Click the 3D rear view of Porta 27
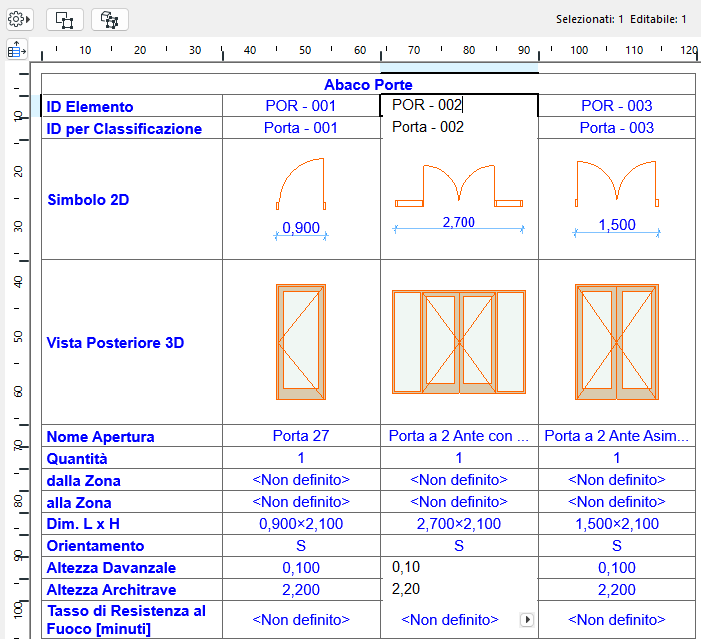701x639 pixels. click(301, 342)
